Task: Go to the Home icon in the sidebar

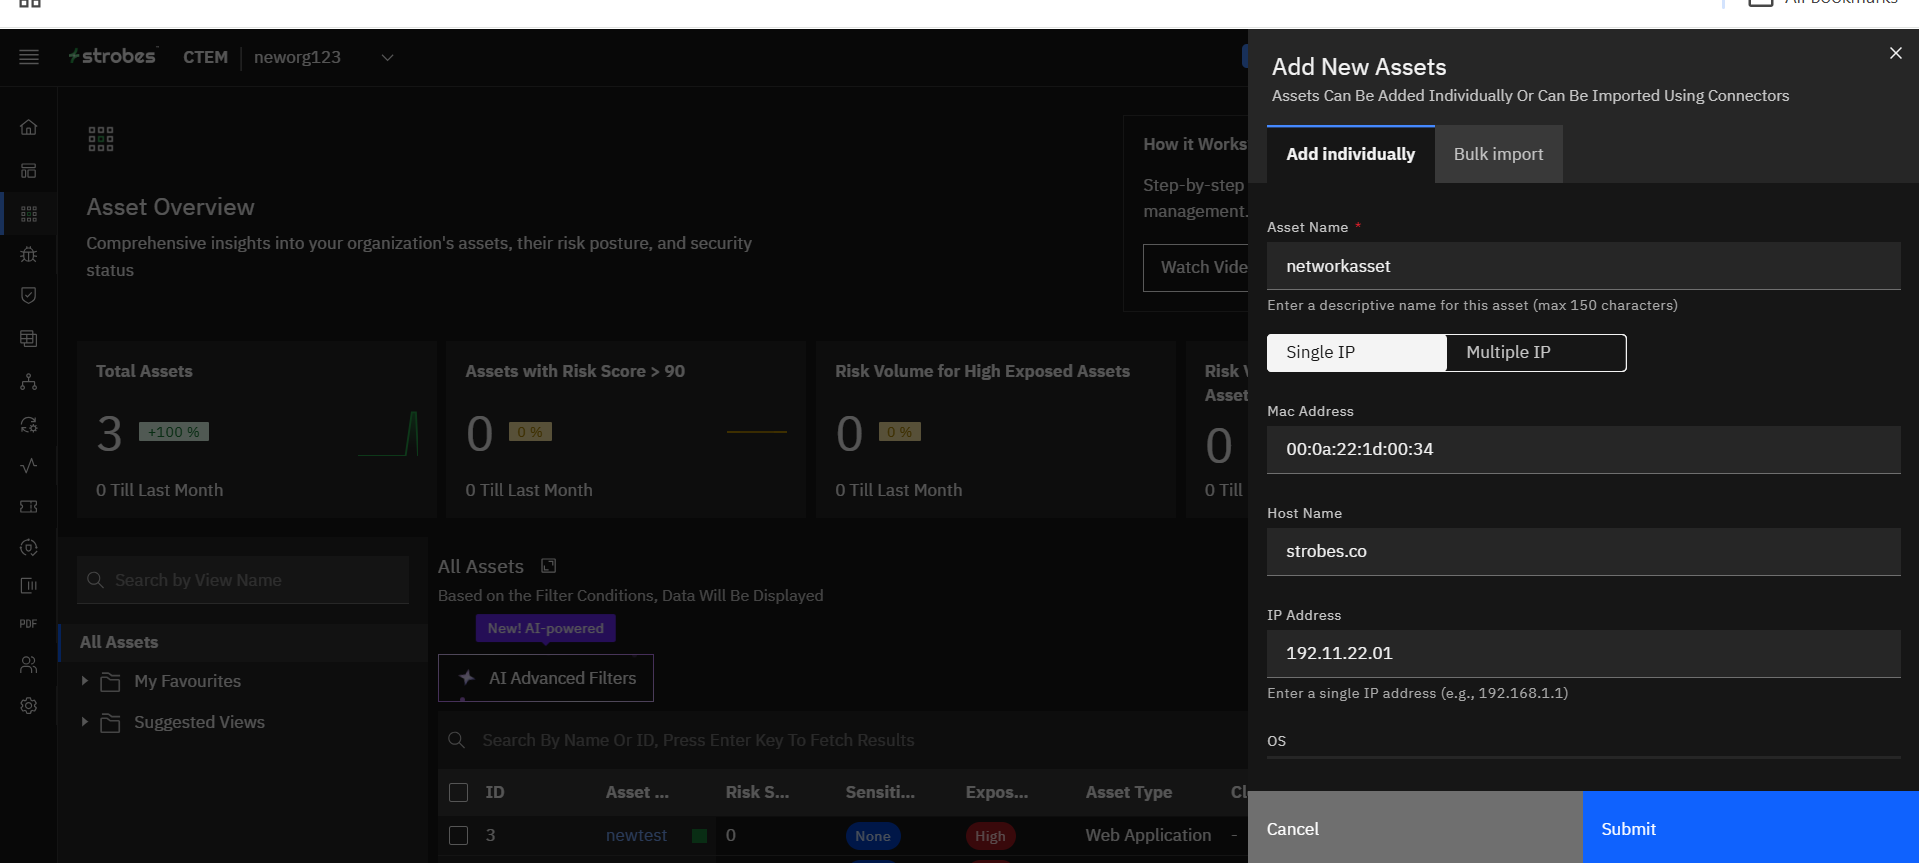Action: coord(29,127)
